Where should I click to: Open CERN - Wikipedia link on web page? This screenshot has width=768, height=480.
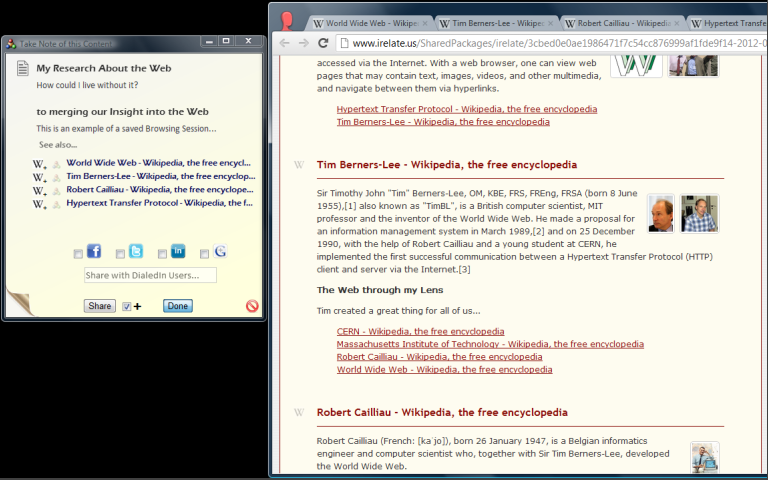420,332
